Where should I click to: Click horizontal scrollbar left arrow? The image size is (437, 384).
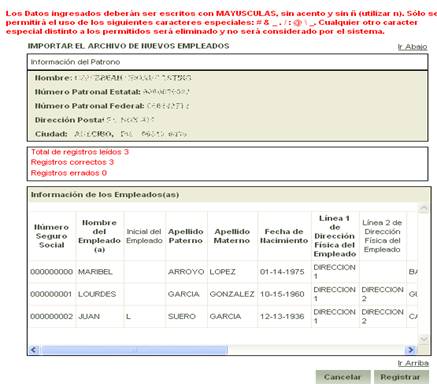pos(34,350)
